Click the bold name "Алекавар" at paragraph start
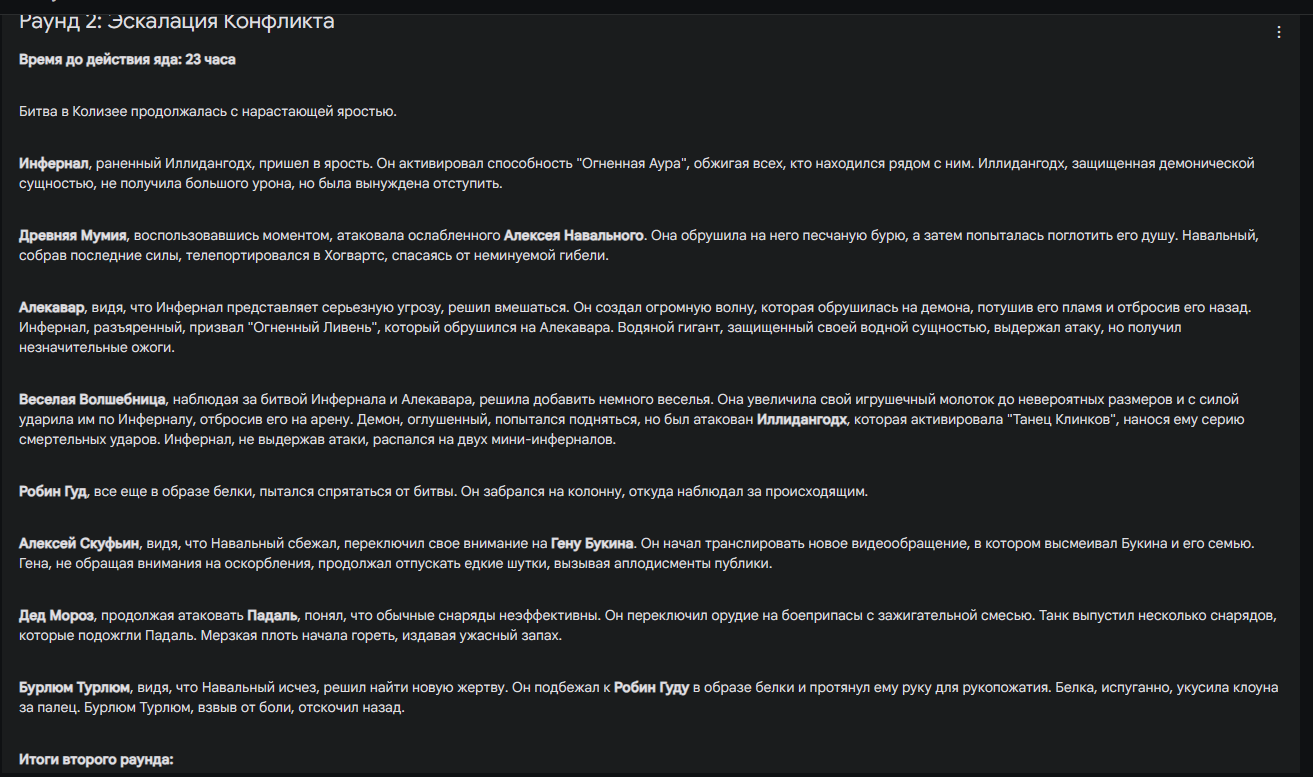This screenshot has width=1313, height=777. click(x=52, y=307)
